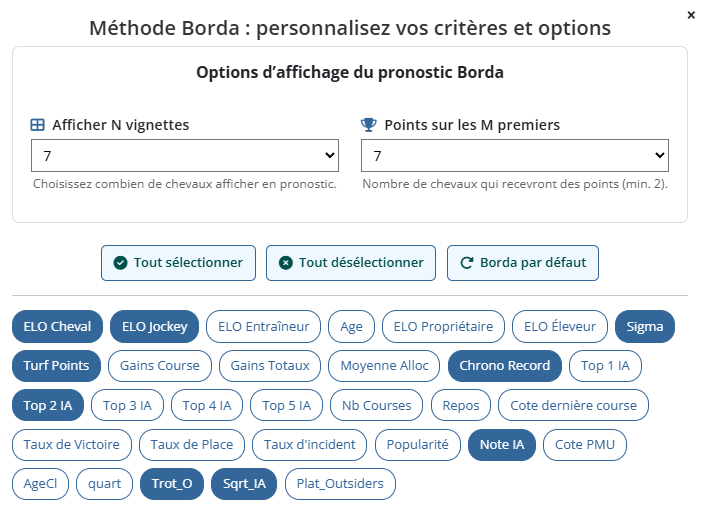Click the trophy icon beside Points label

(x=368, y=125)
